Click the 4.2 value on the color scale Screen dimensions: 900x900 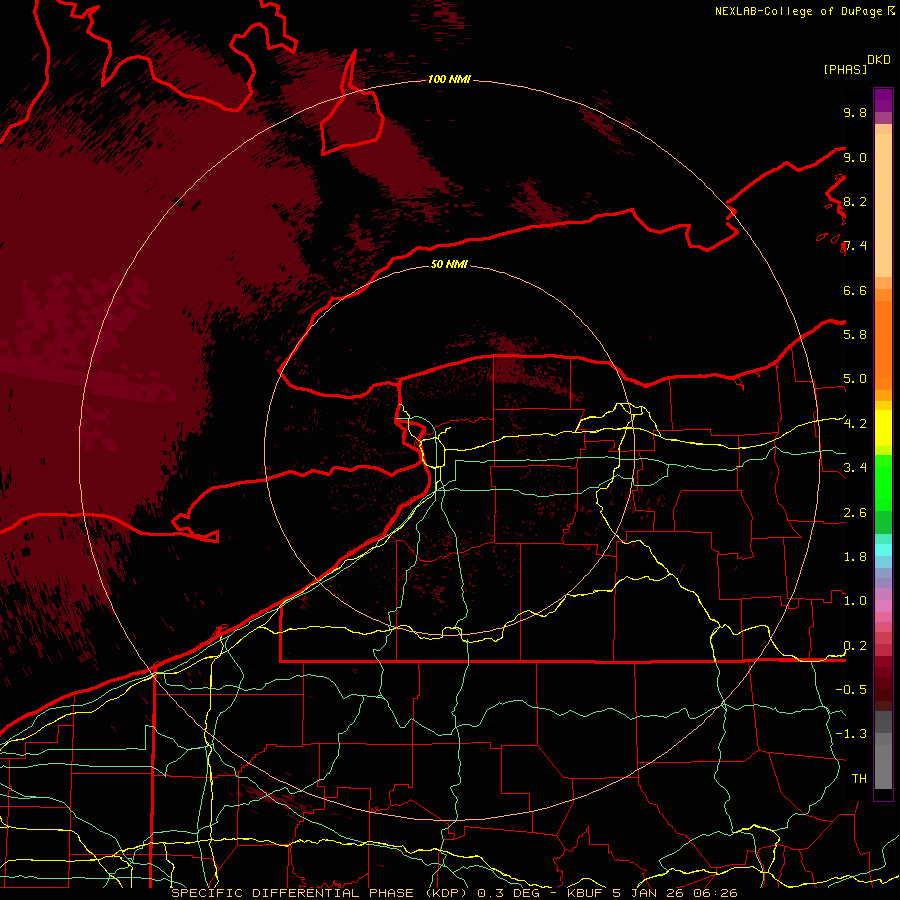coord(855,424)
